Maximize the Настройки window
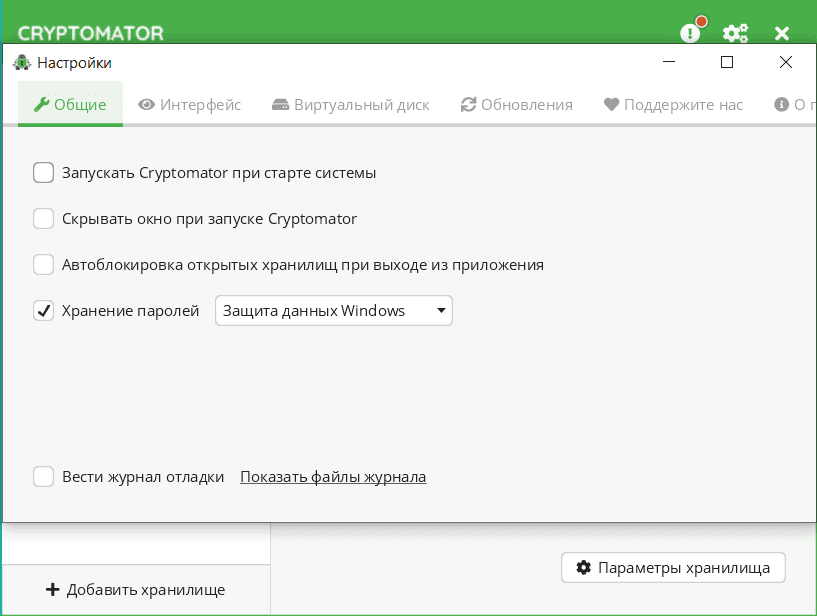The height and width of the screenshot is (616, 817). (727, 62)
